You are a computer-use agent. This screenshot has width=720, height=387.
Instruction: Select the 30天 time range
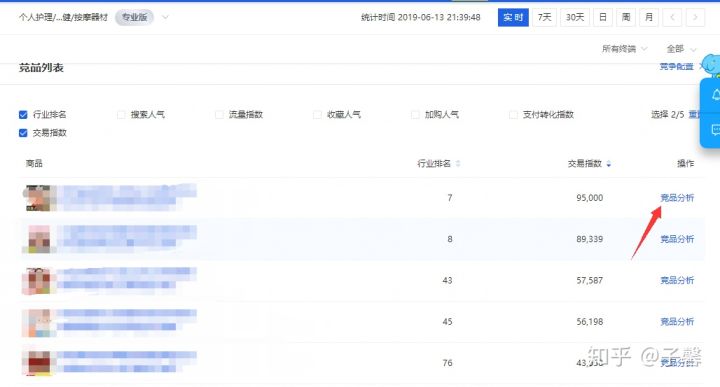(x=575, y=17)
